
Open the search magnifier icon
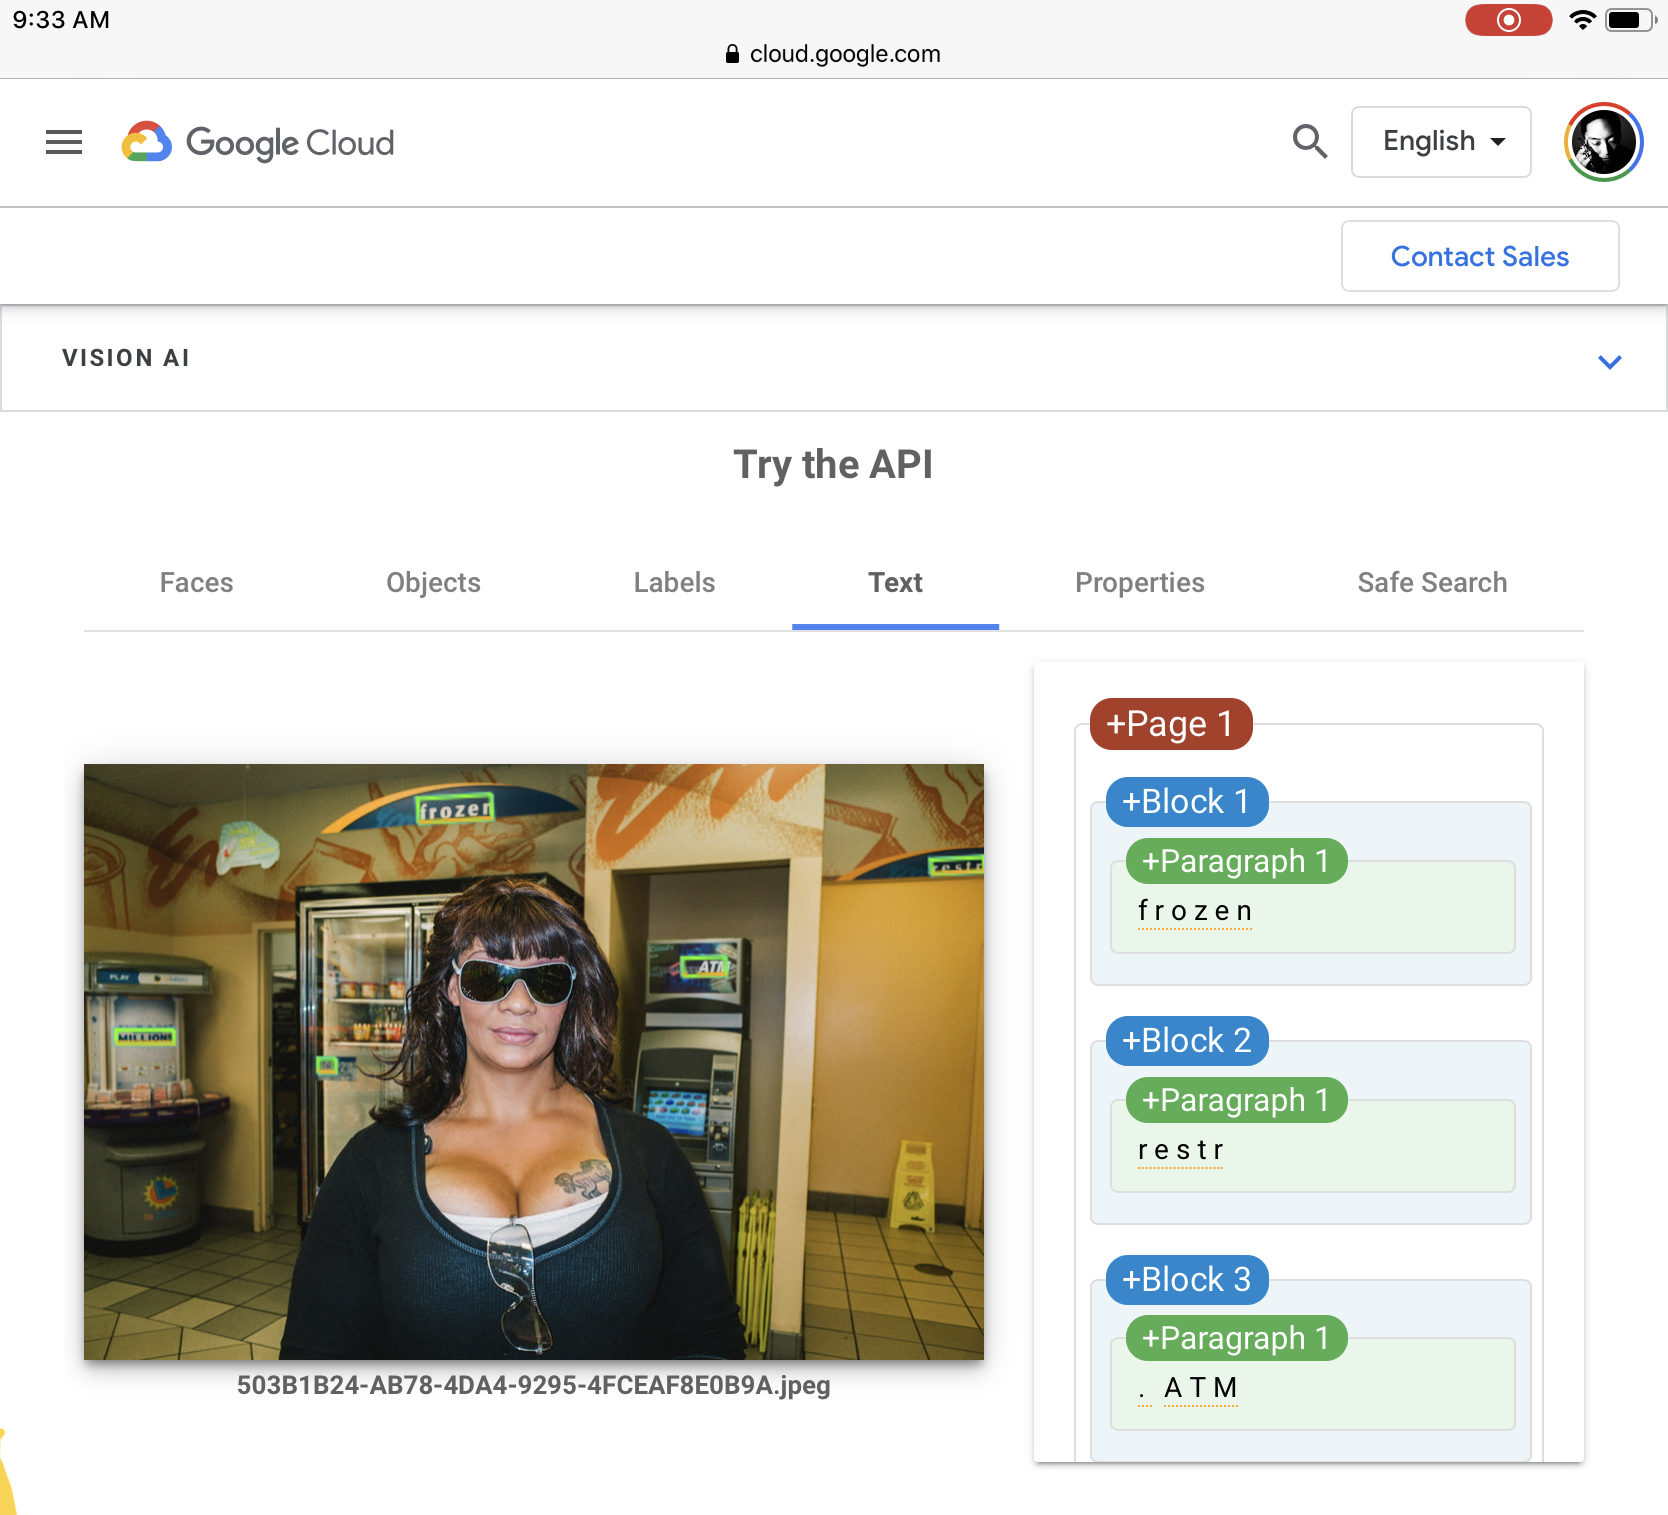tap(1309, 142)
